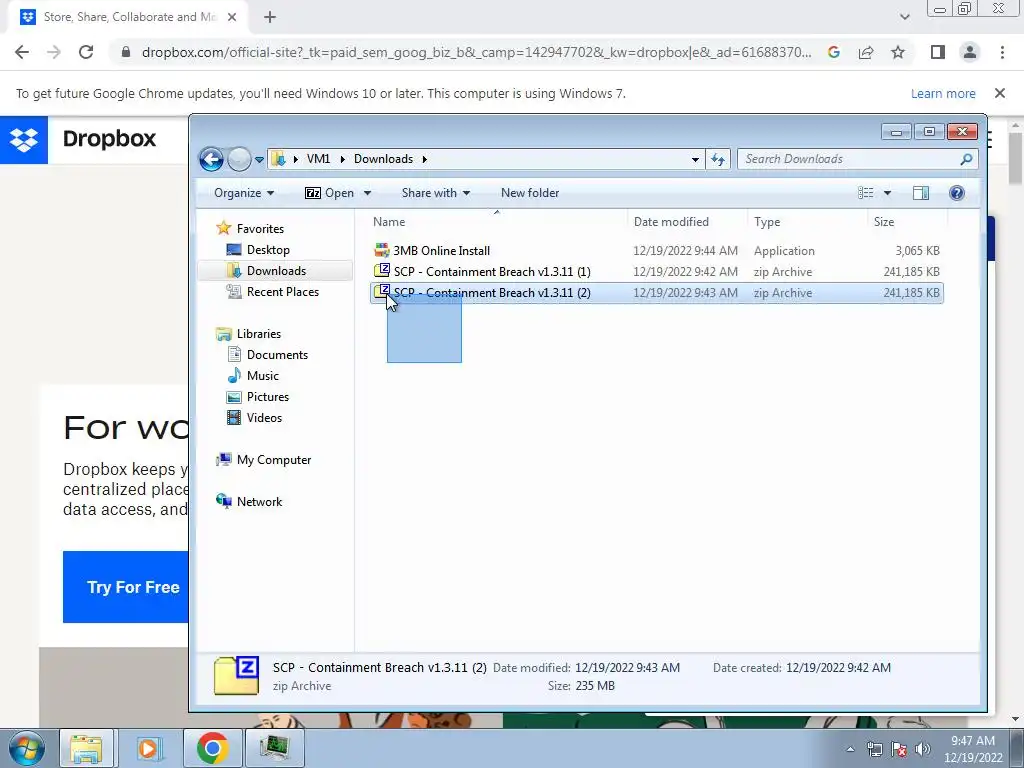
Task: Reload the Dropbox page in Chrome
Action: click(86, 52)
